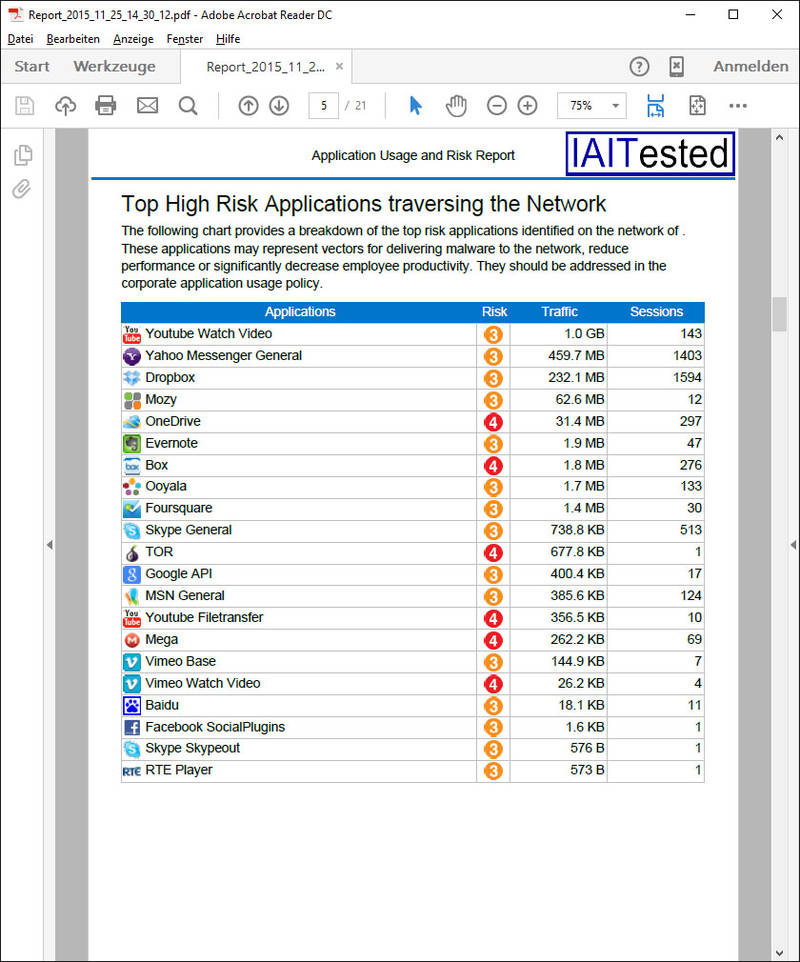This screenshot has height=962, width=800.
Task: Click the Youtube Filetransfer entry
Action: (x=204, y=617)
